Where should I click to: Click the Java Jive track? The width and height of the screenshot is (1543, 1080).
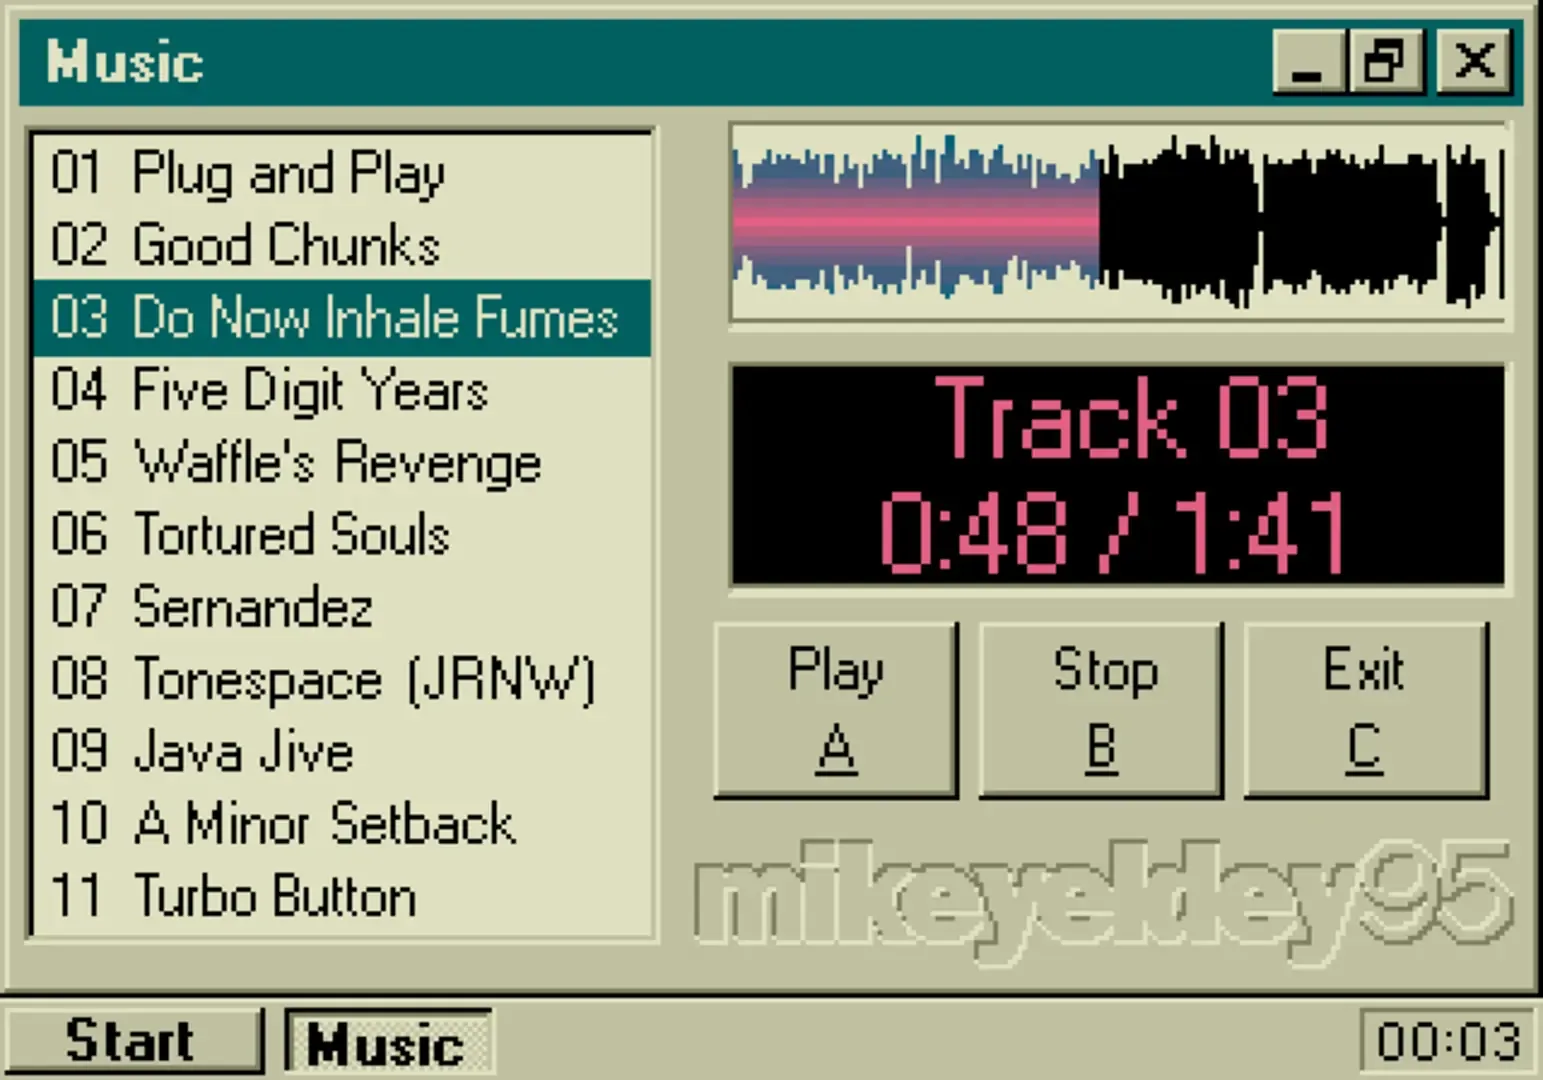[x=202, y=751]
